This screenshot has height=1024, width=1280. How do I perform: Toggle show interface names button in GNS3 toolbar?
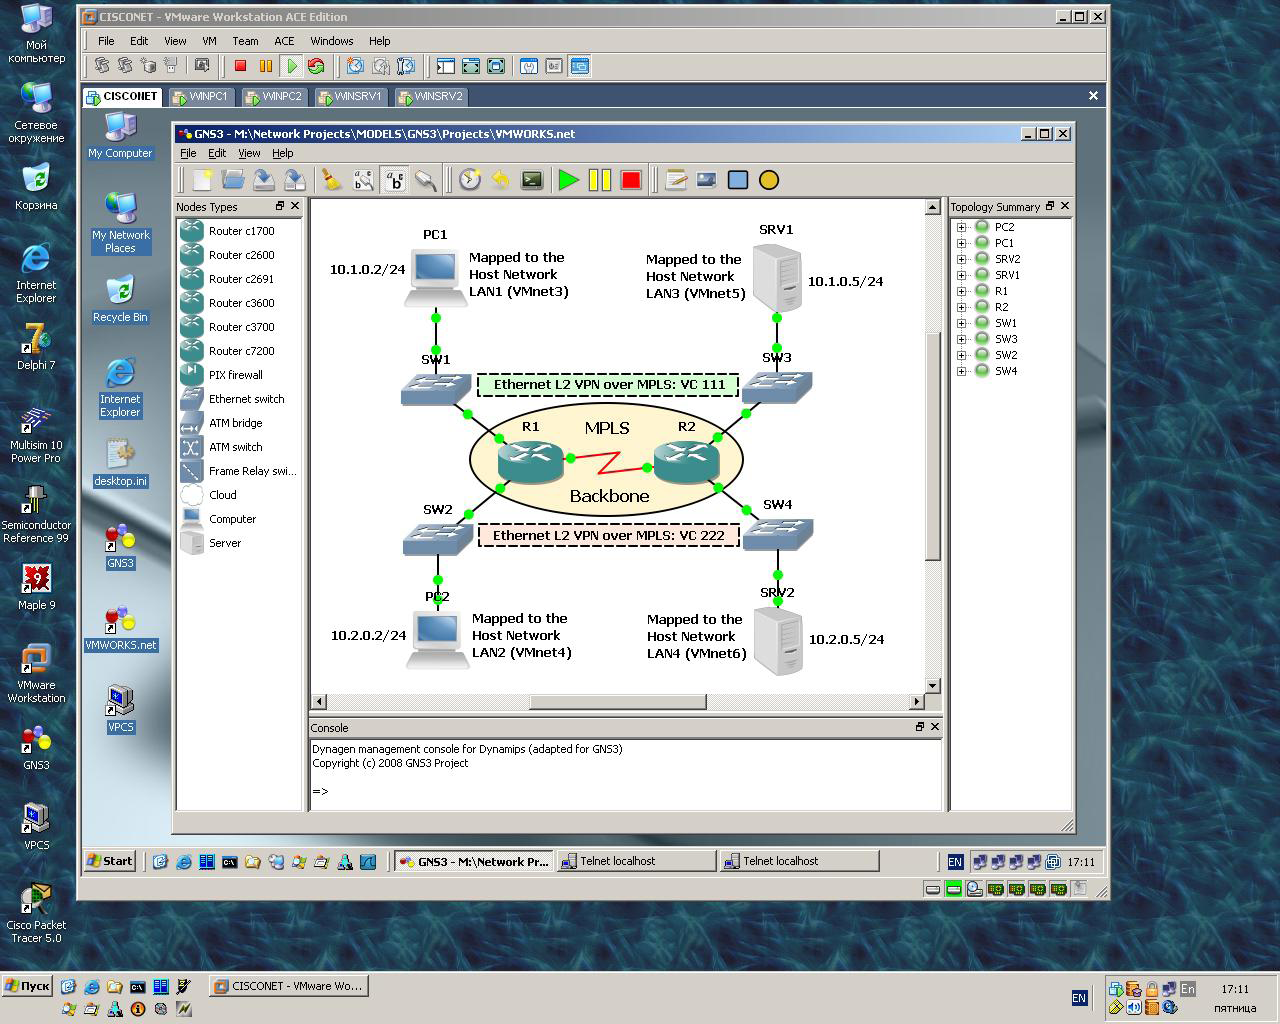(x=363, y=180)
